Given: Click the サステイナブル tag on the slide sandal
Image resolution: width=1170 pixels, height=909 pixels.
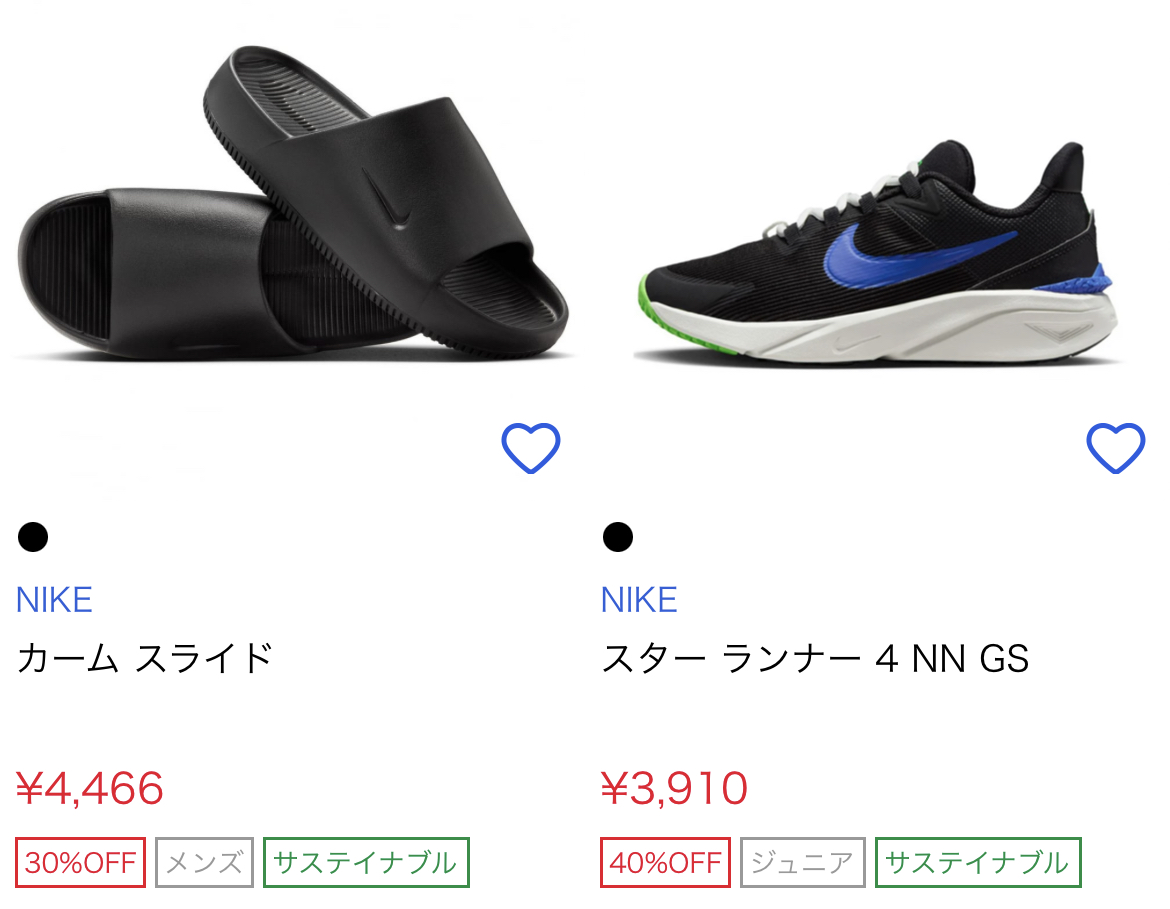Looking at the screenshot, I should pyautogui.click(x=366, y=863).
